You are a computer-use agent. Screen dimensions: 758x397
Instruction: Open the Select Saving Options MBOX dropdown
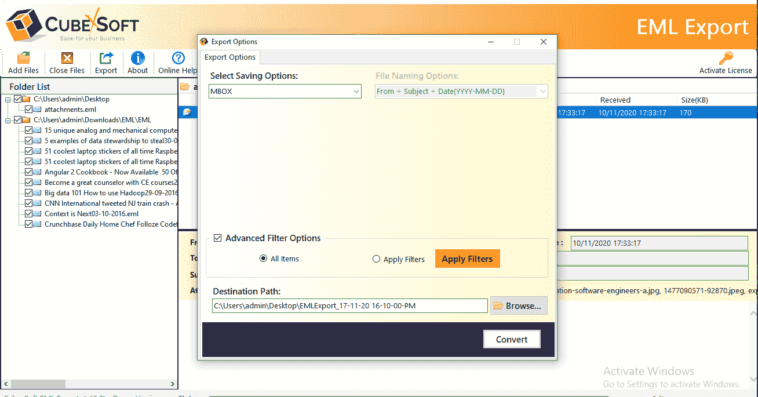(x=285, y=91)
